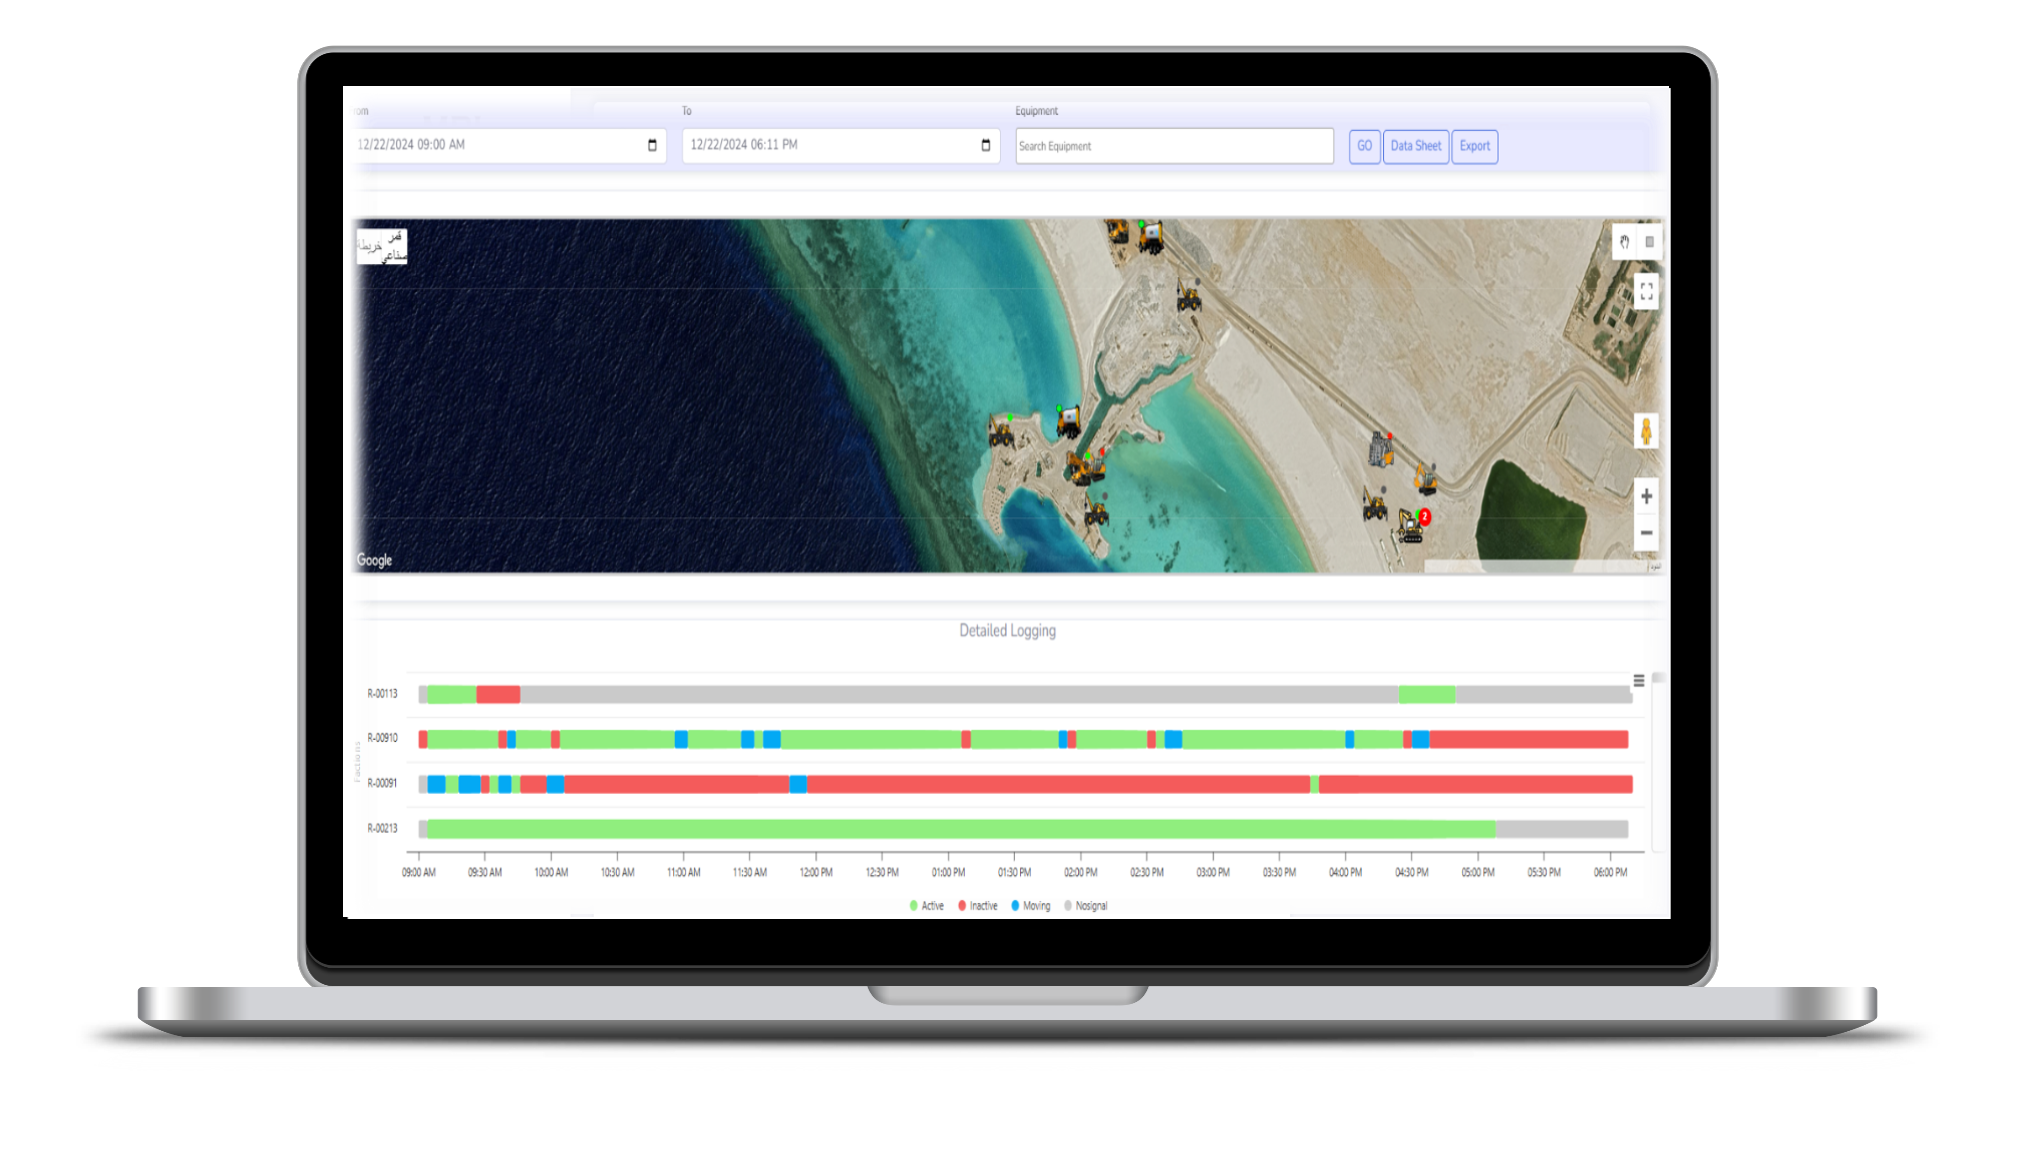The image size is (2027, 1156).
Task: Zoom out on the map
Action: (1646, 533)
